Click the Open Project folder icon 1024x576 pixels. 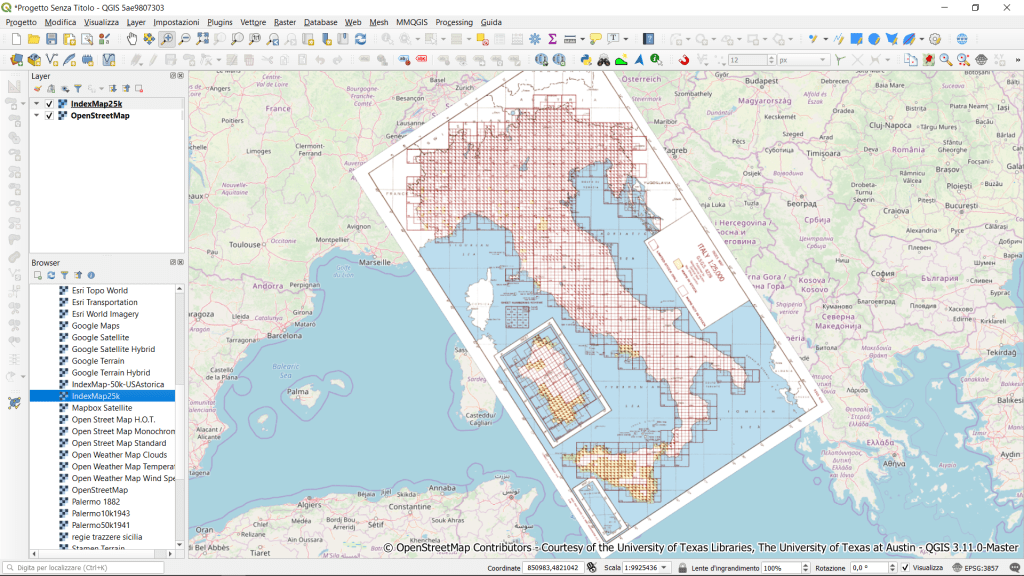point(34,39)
